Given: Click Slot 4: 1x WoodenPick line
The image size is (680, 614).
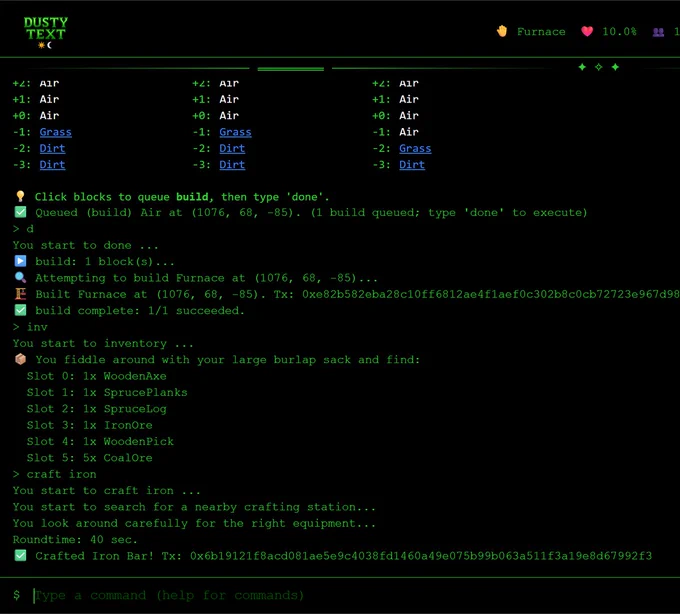Looking at the screenshot, I should [100, 441].
